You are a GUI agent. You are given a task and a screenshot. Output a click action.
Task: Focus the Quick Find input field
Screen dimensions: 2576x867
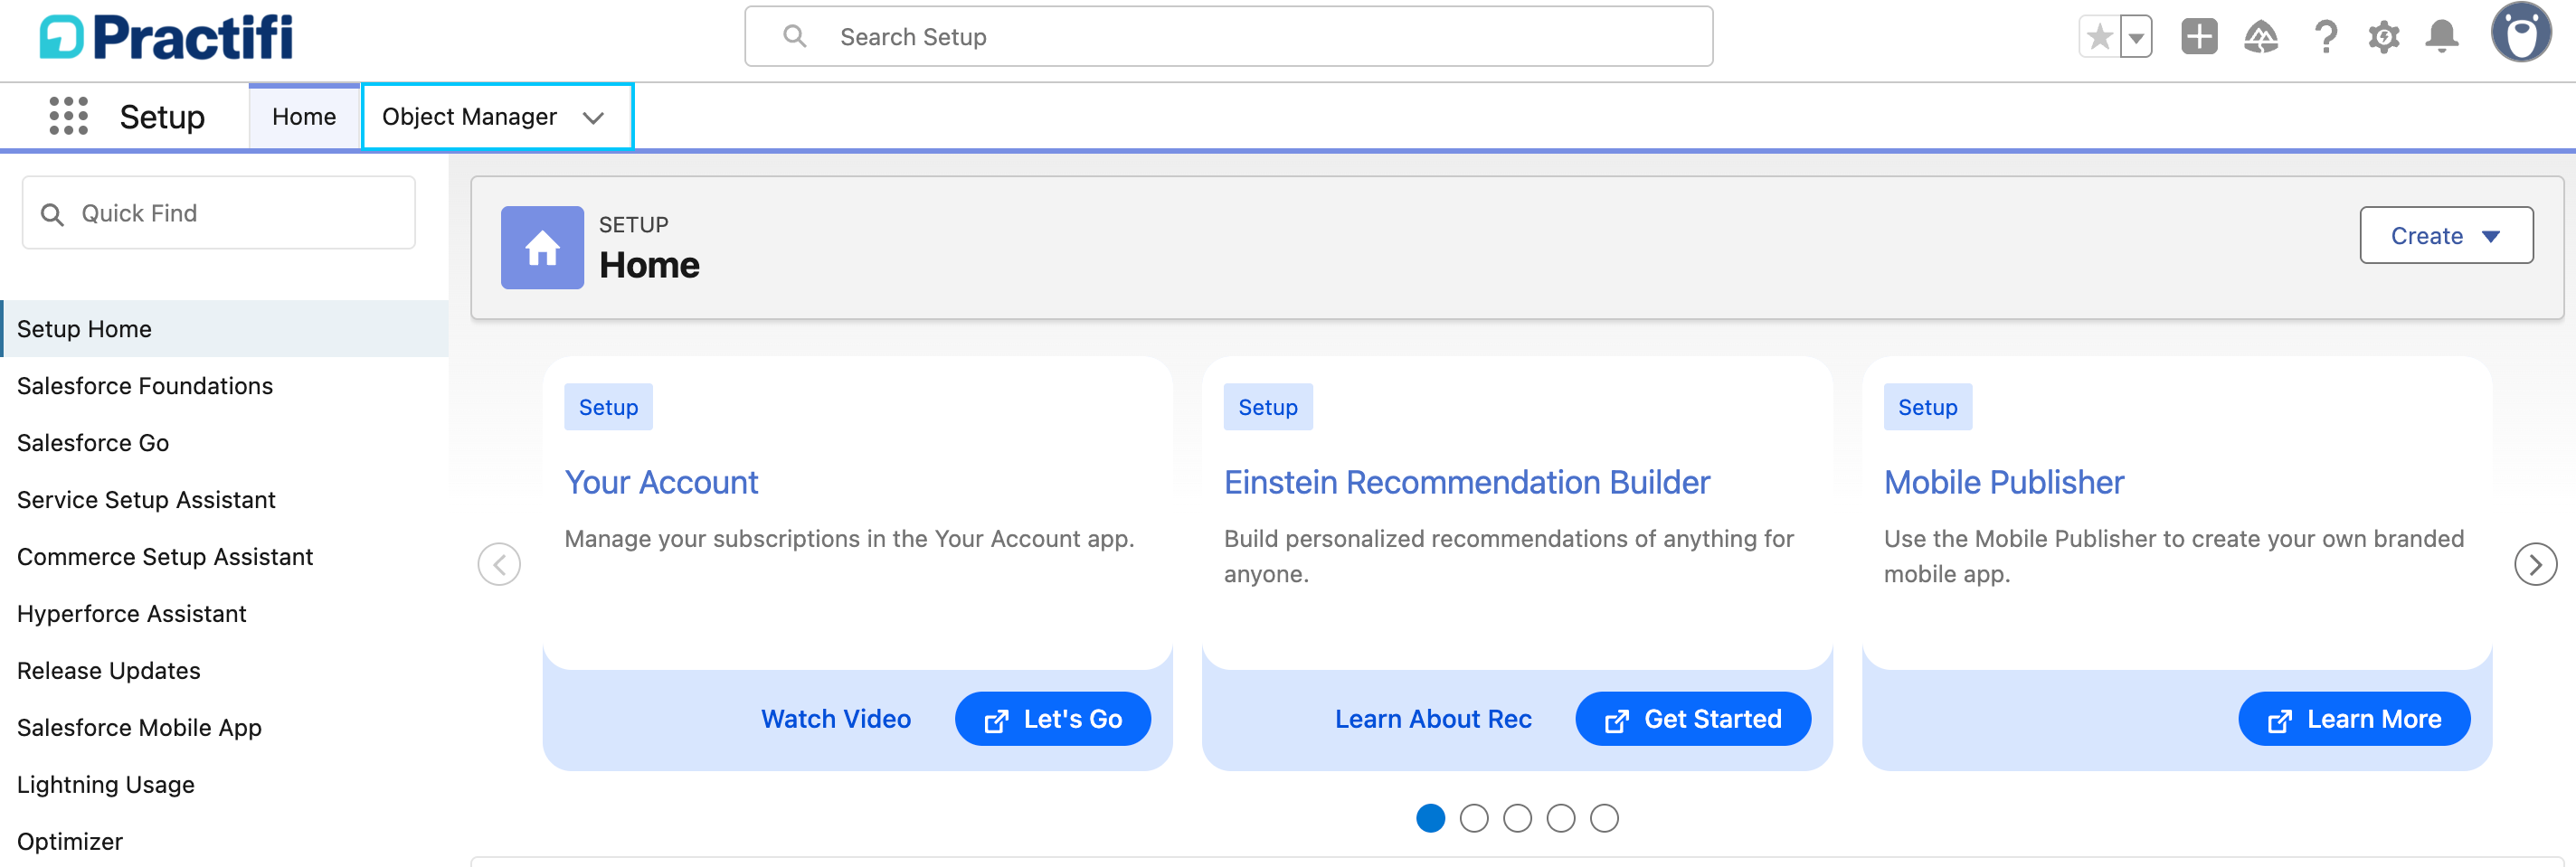tap(218, 213)
